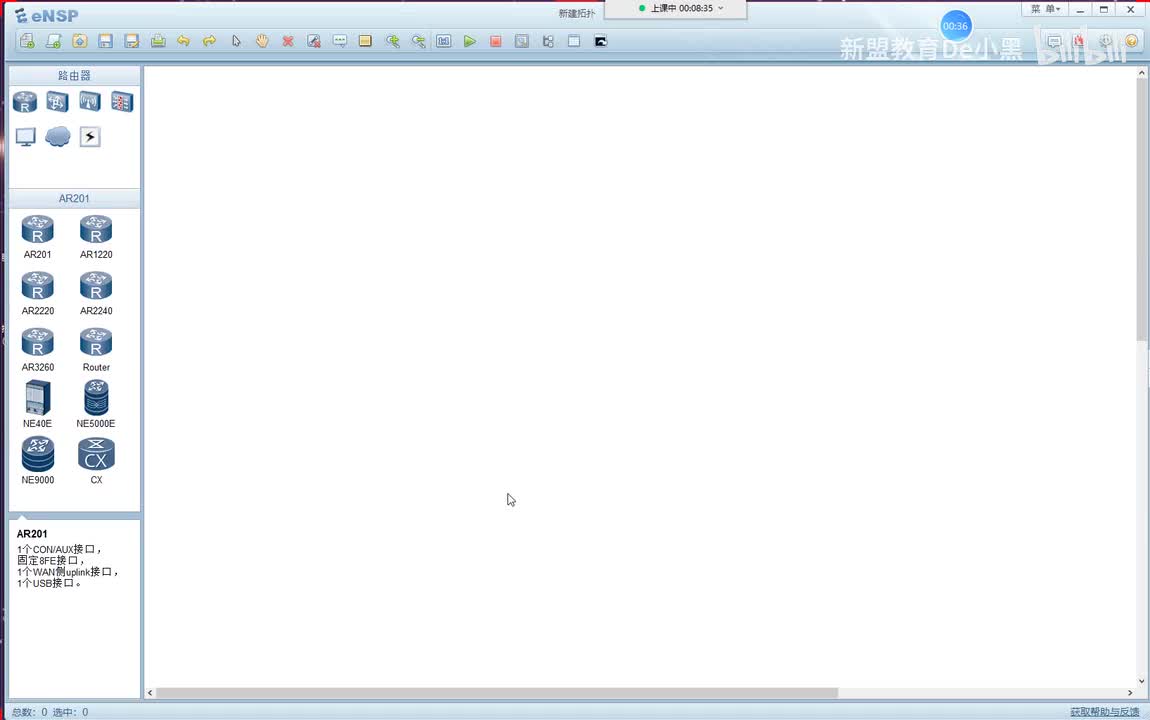Screen dimensions: 1150x720
Task: Click the horizontal scrollbar thumb of canvas
Action: click(x=497, y=693)
